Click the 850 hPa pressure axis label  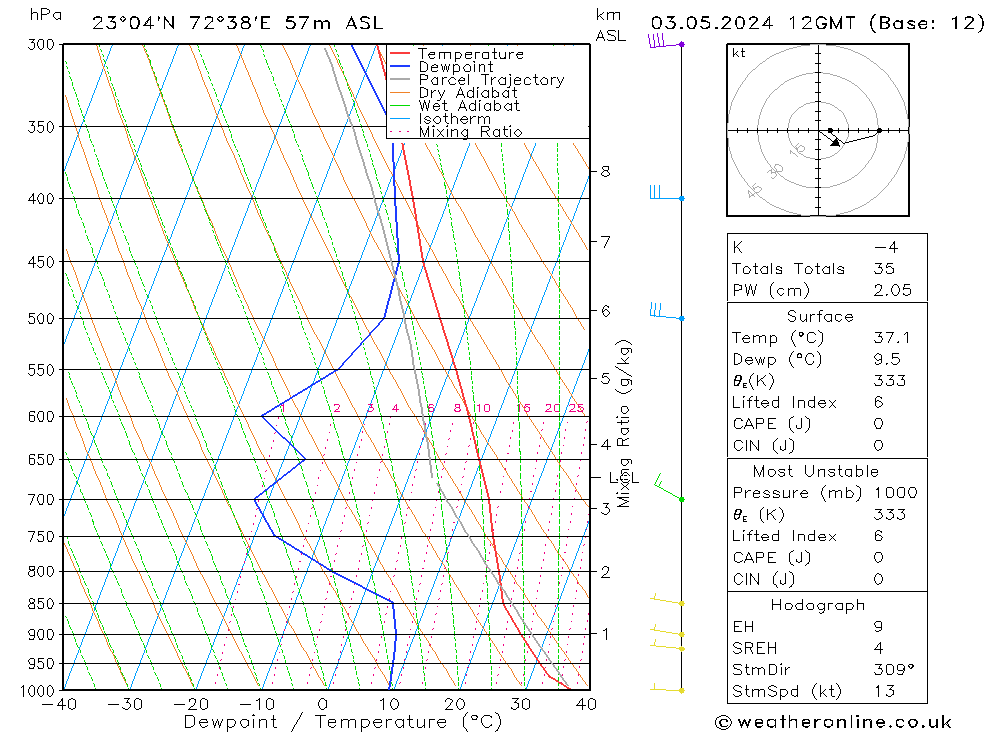coord(42,603)
